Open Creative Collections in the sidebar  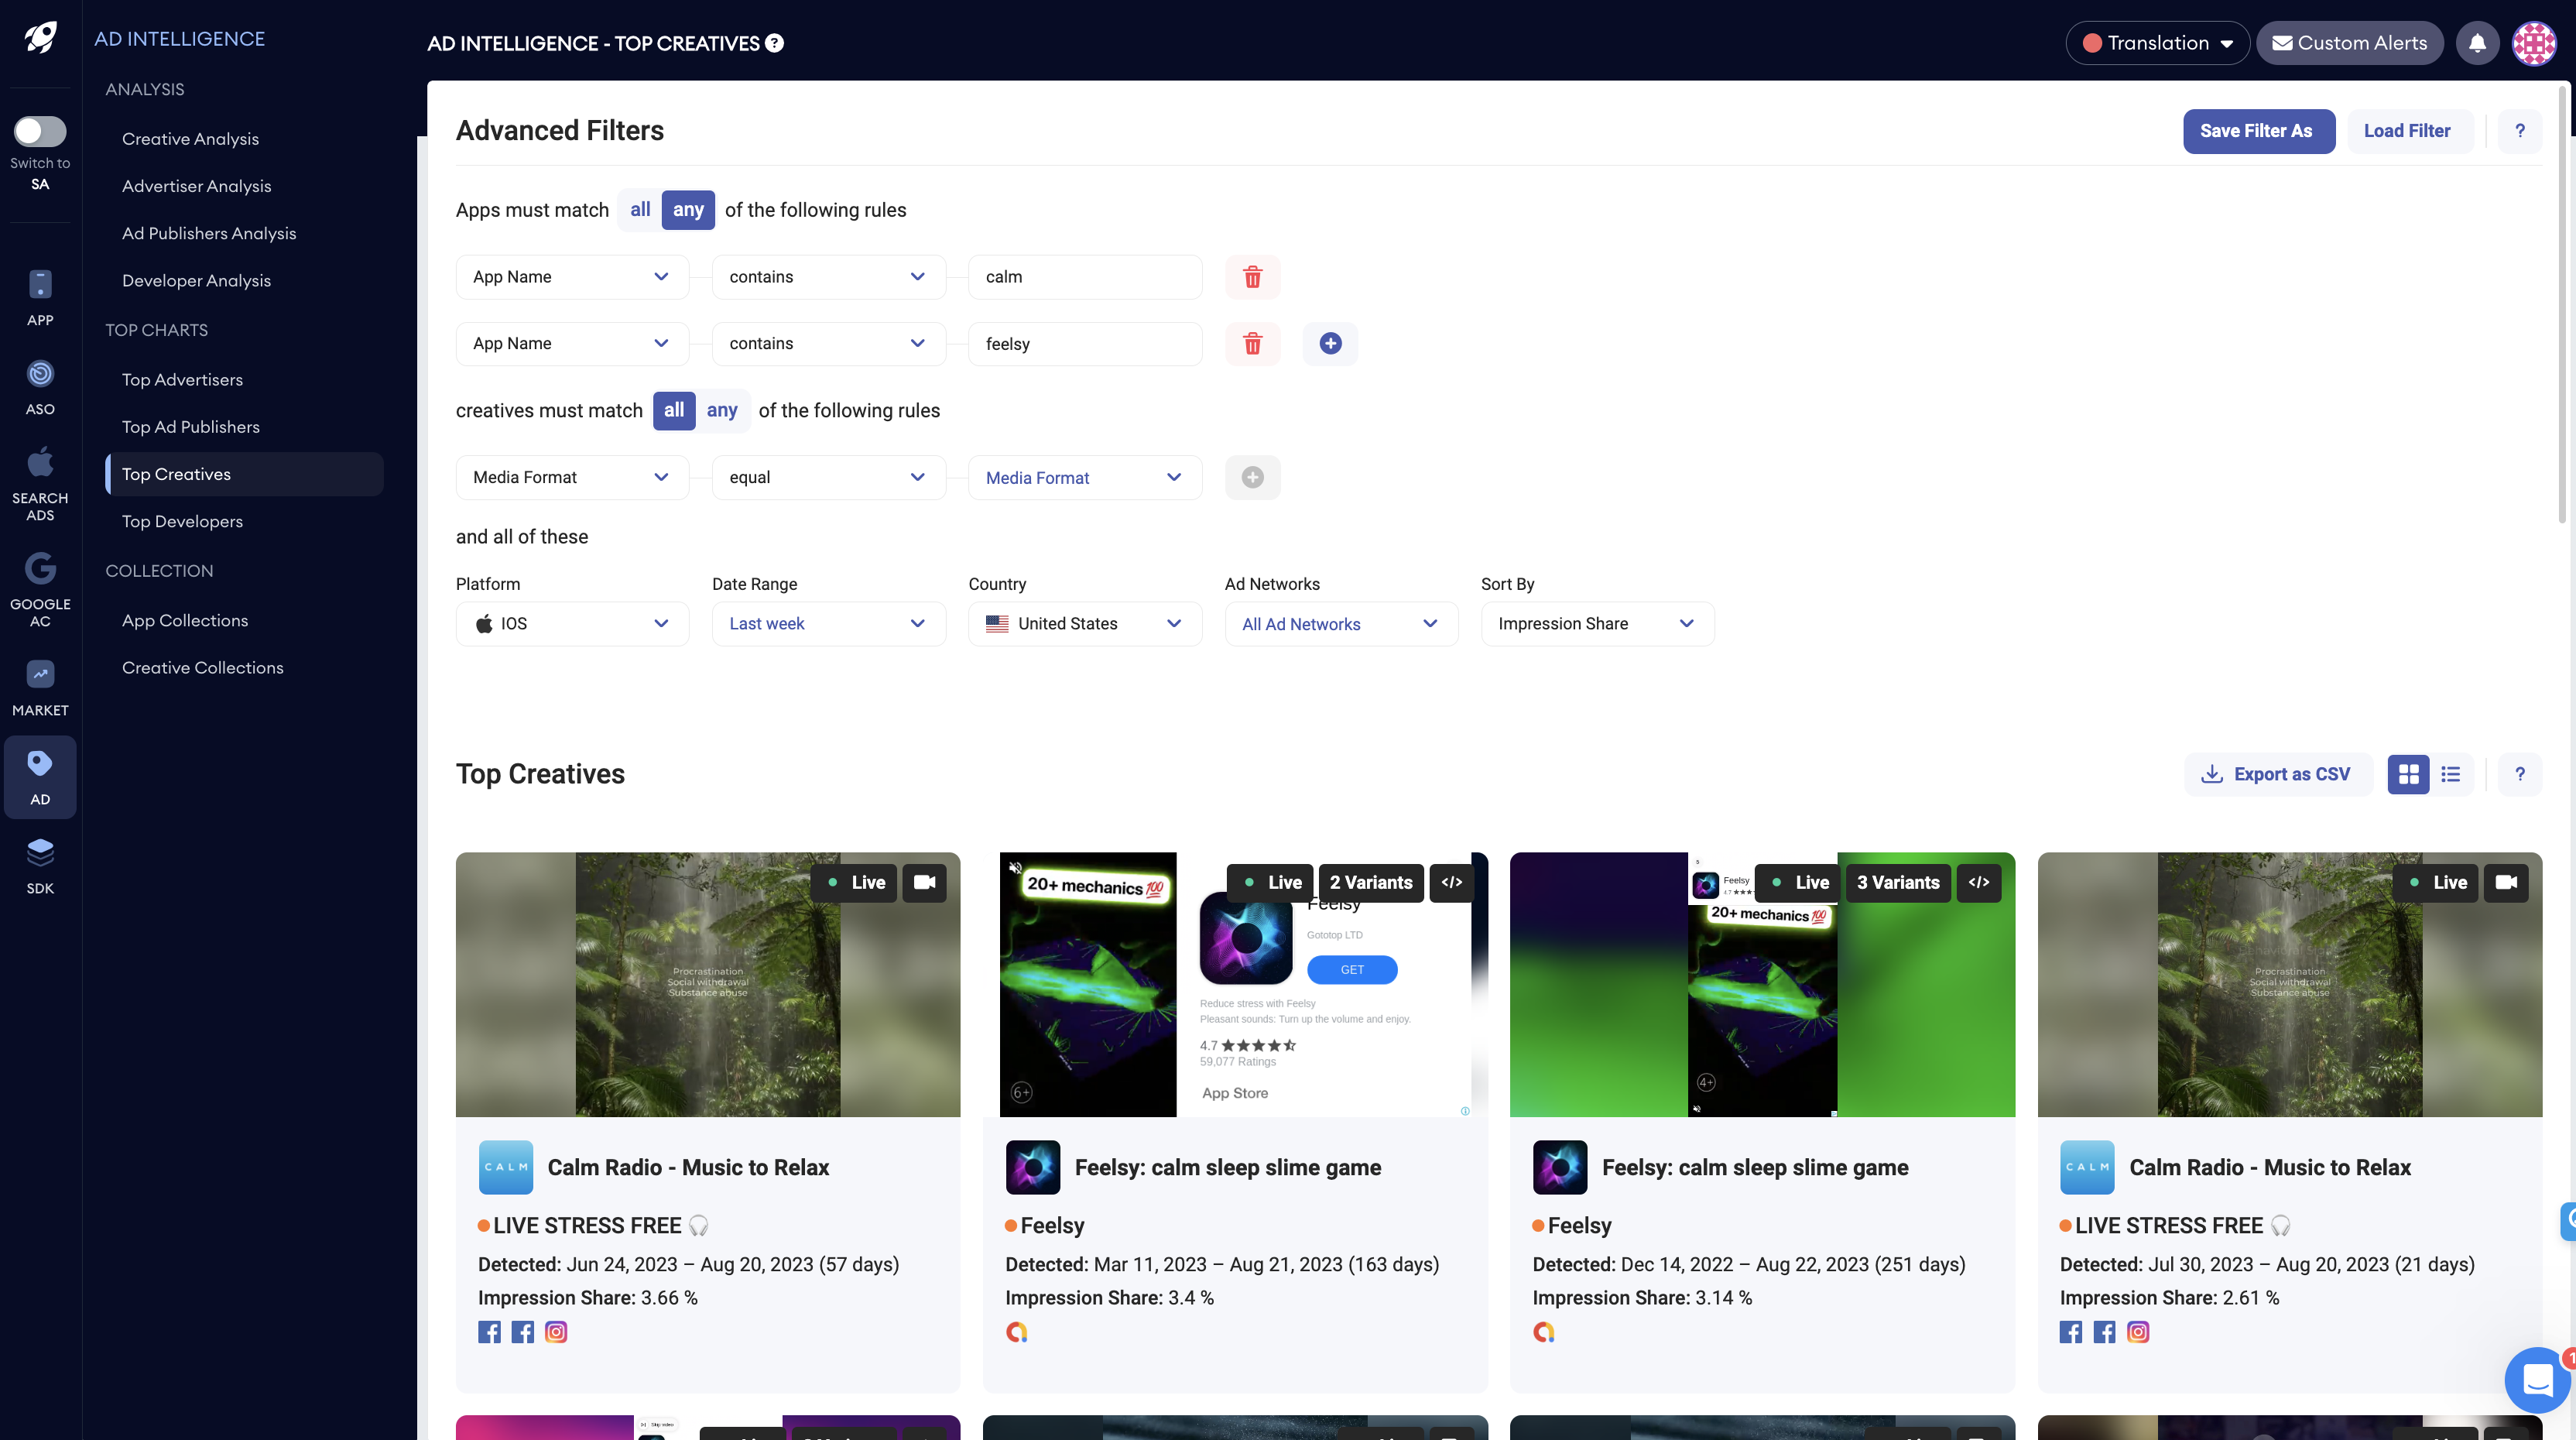coord(202,668)
